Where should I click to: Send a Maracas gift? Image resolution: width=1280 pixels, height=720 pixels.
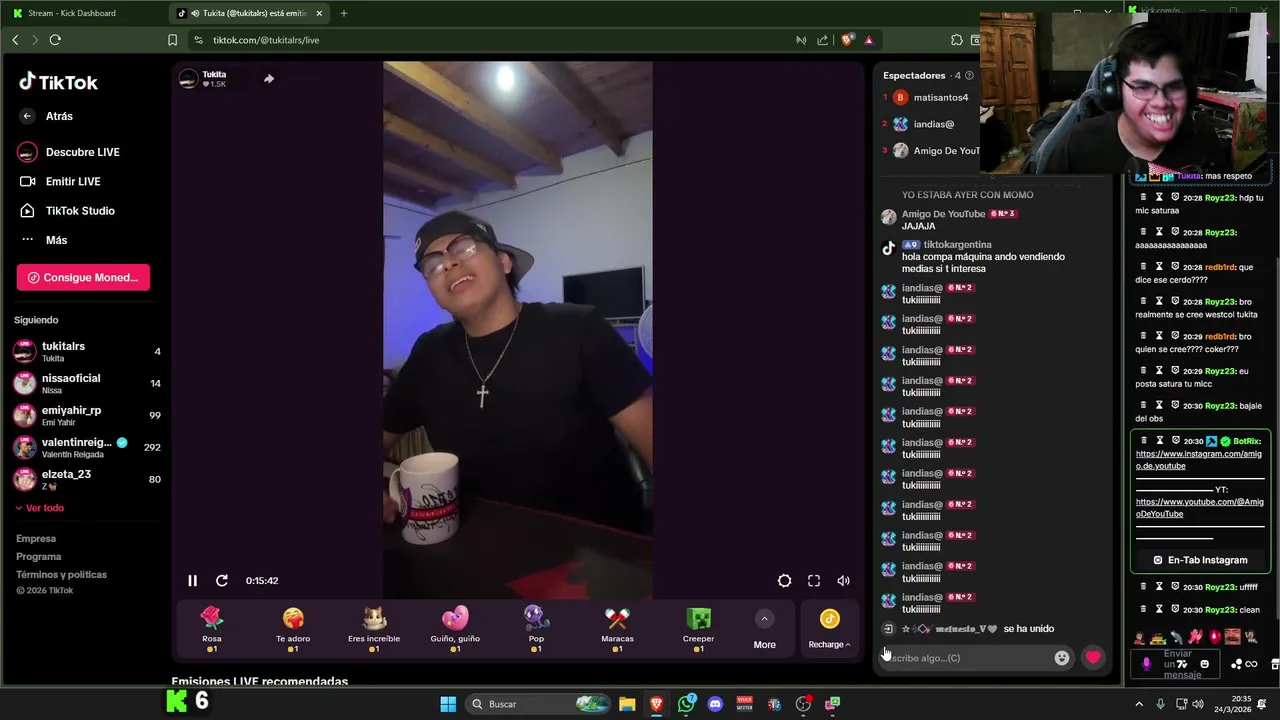coord(617,629)
